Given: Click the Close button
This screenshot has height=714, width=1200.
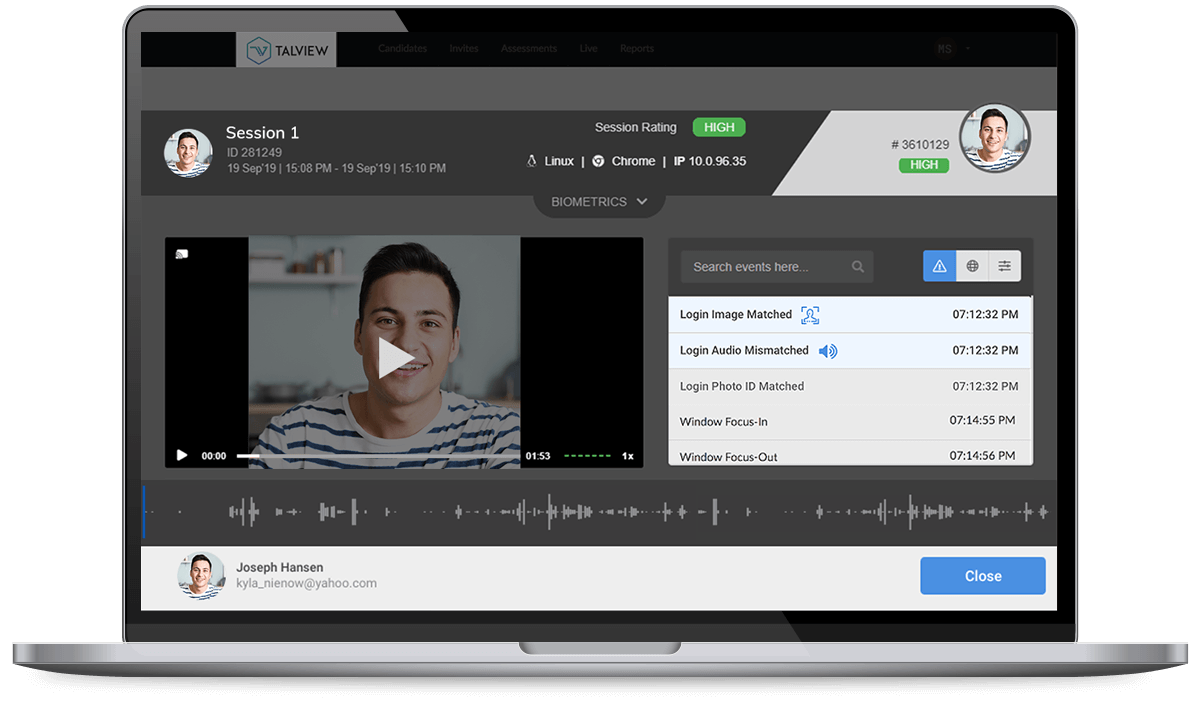Looking at the screenshot, I should point(982,576).
